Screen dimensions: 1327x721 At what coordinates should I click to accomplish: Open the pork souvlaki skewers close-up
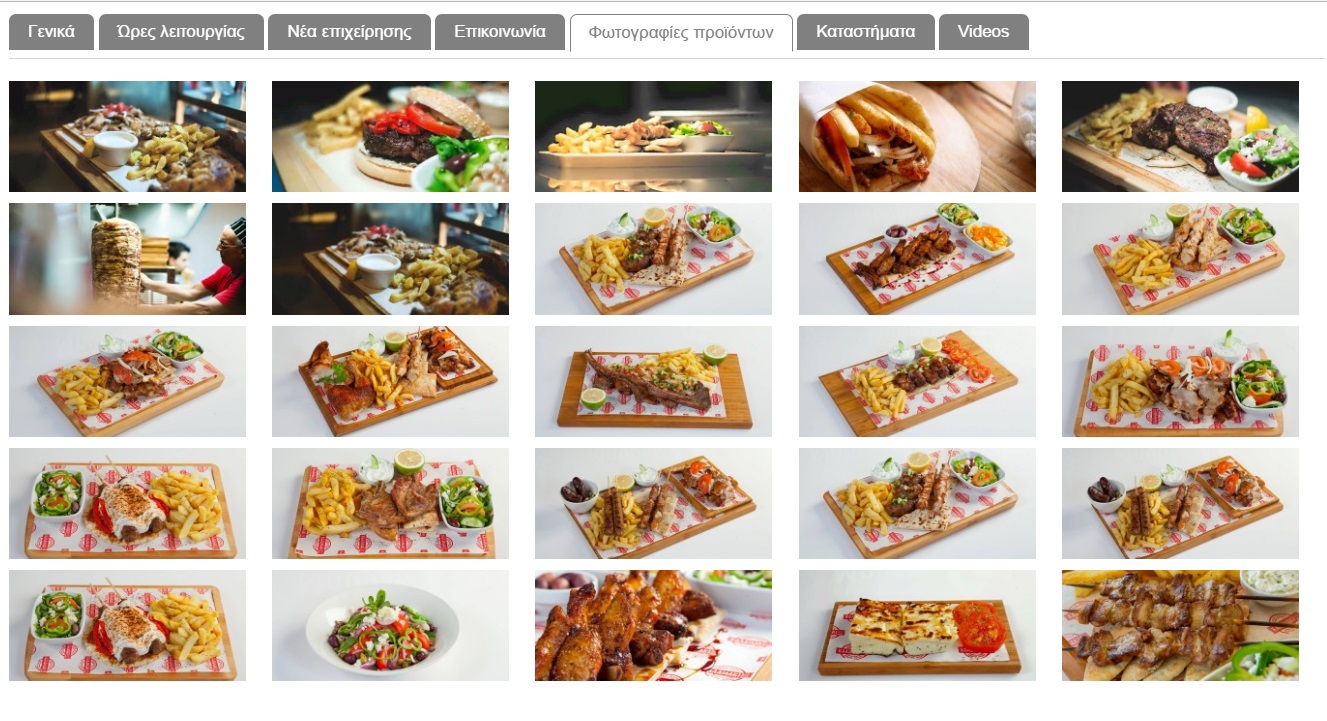1180,626
